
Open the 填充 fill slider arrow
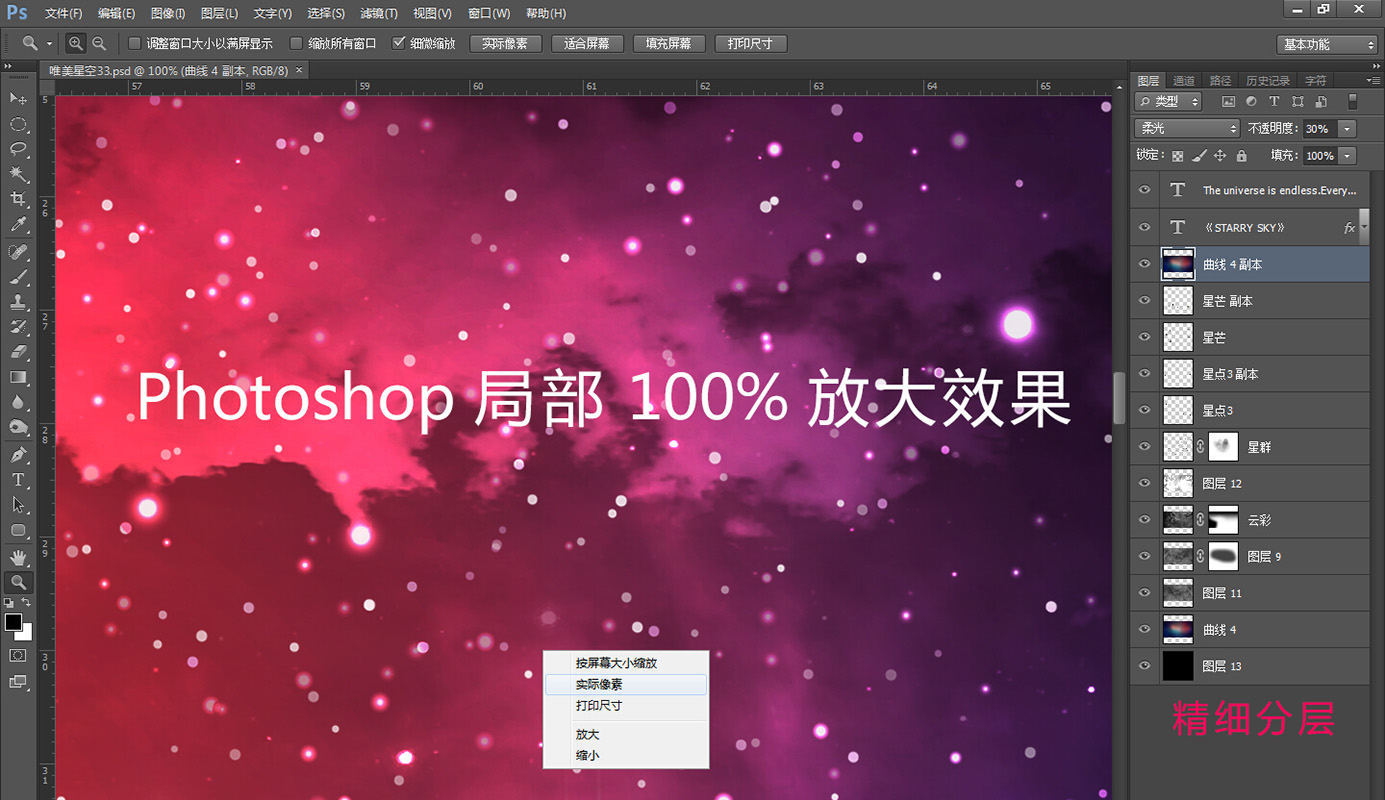point(1348,155)
